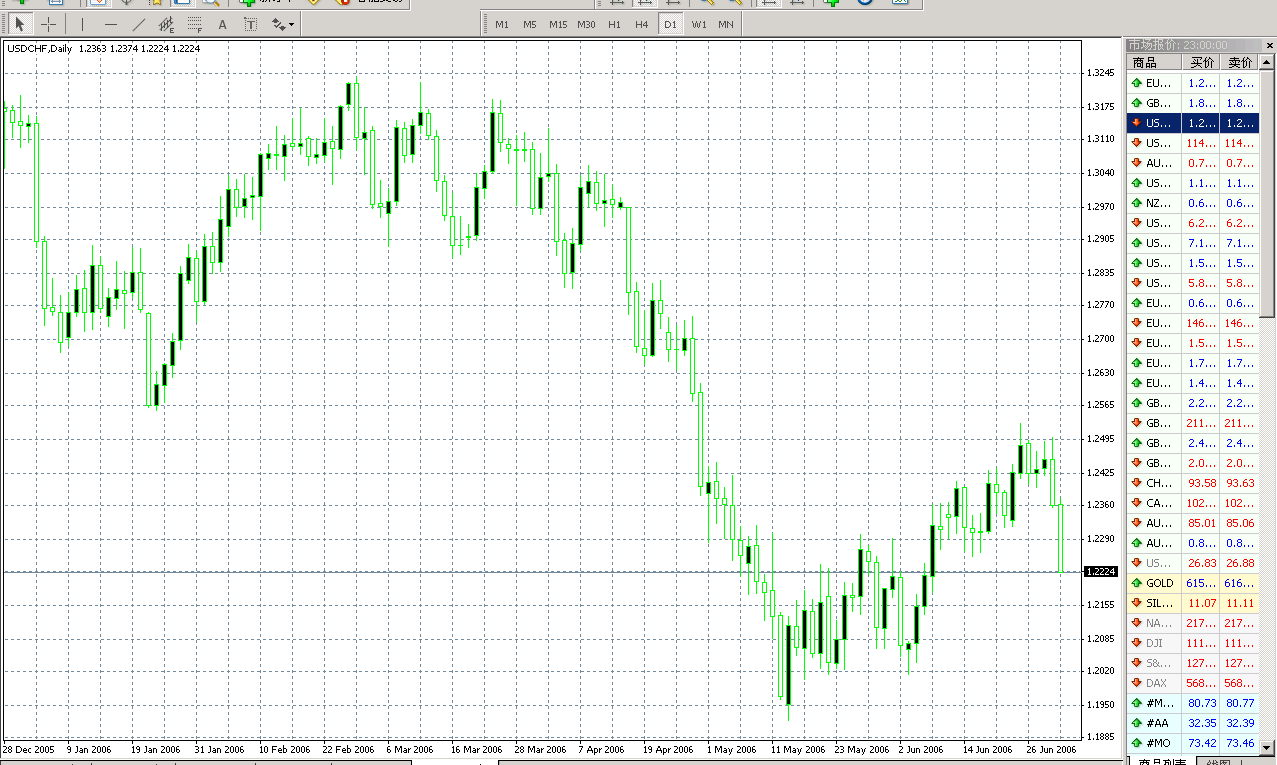Select the cursor pointer tool
Image resolution: width=1277 pixels, height=765 pixels.
coord(20,24)
